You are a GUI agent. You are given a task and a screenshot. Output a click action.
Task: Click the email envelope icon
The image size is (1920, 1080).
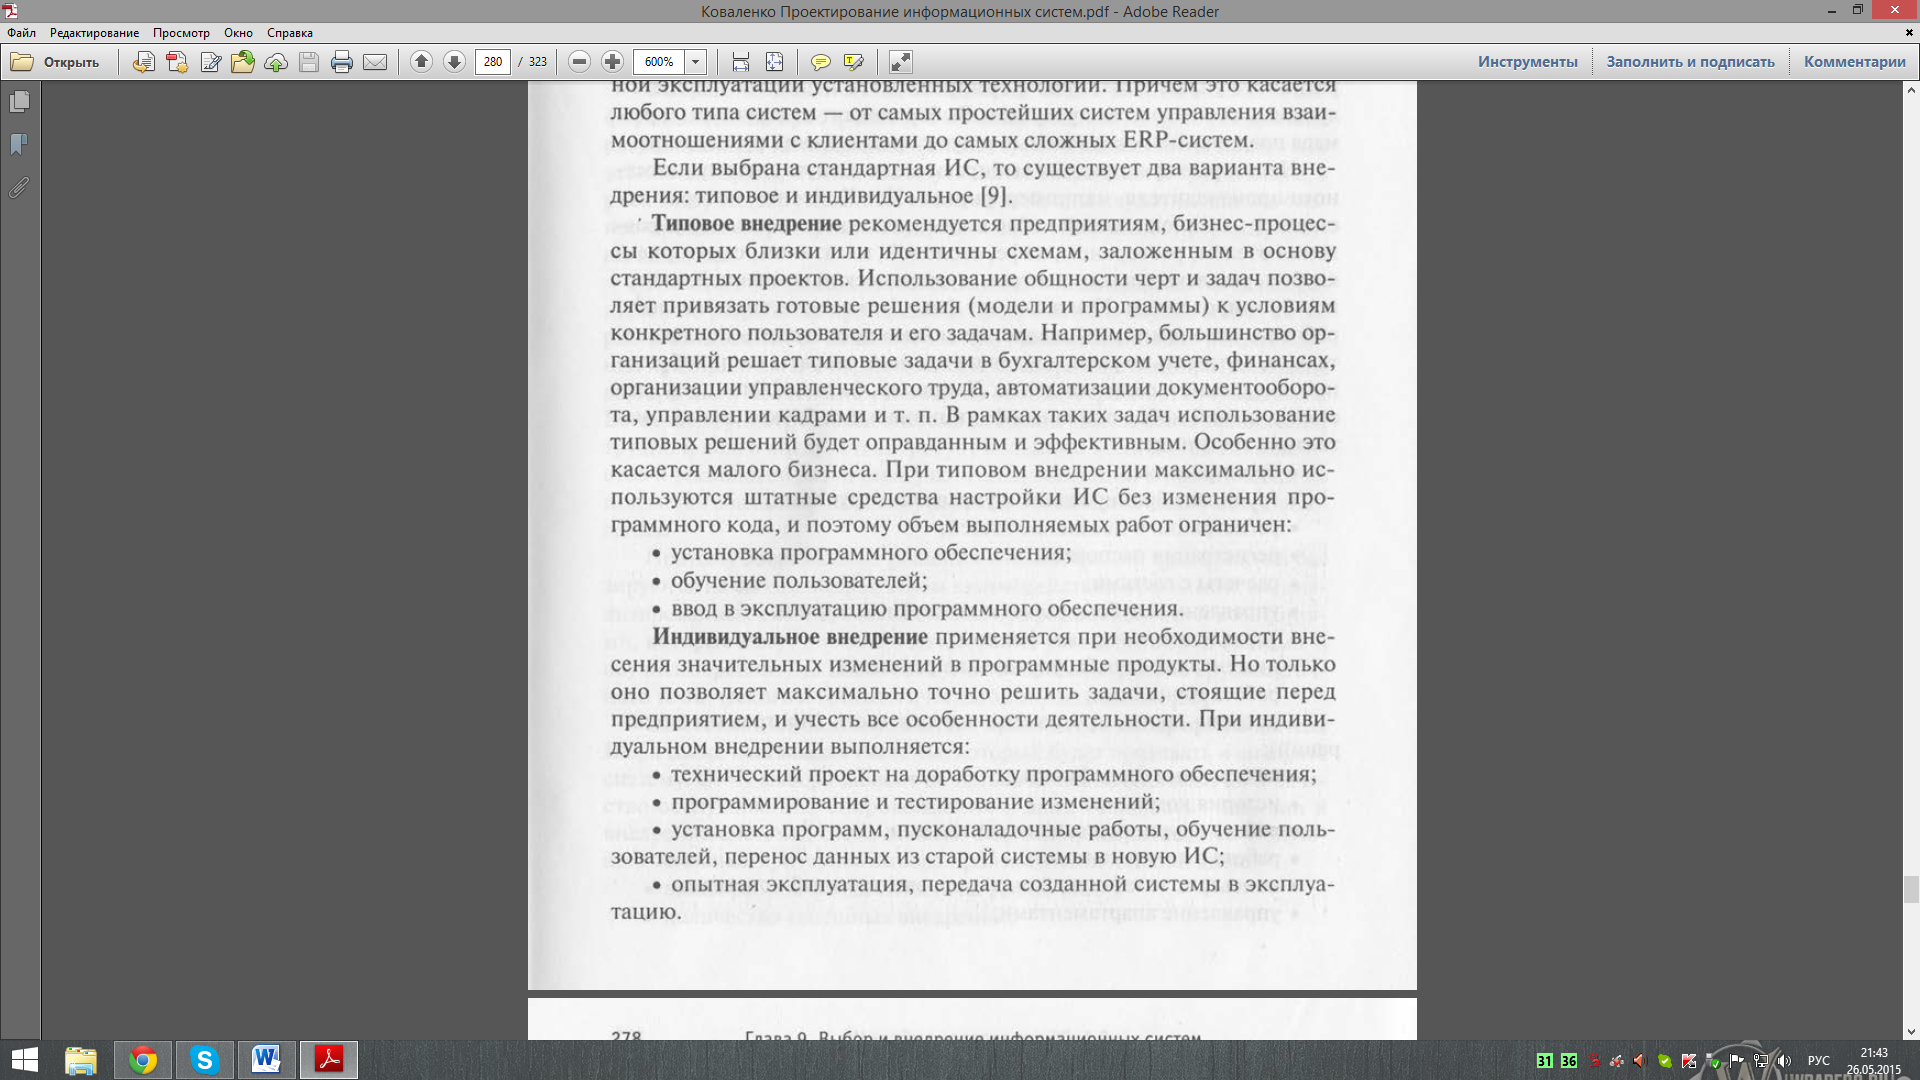[375, 62]
